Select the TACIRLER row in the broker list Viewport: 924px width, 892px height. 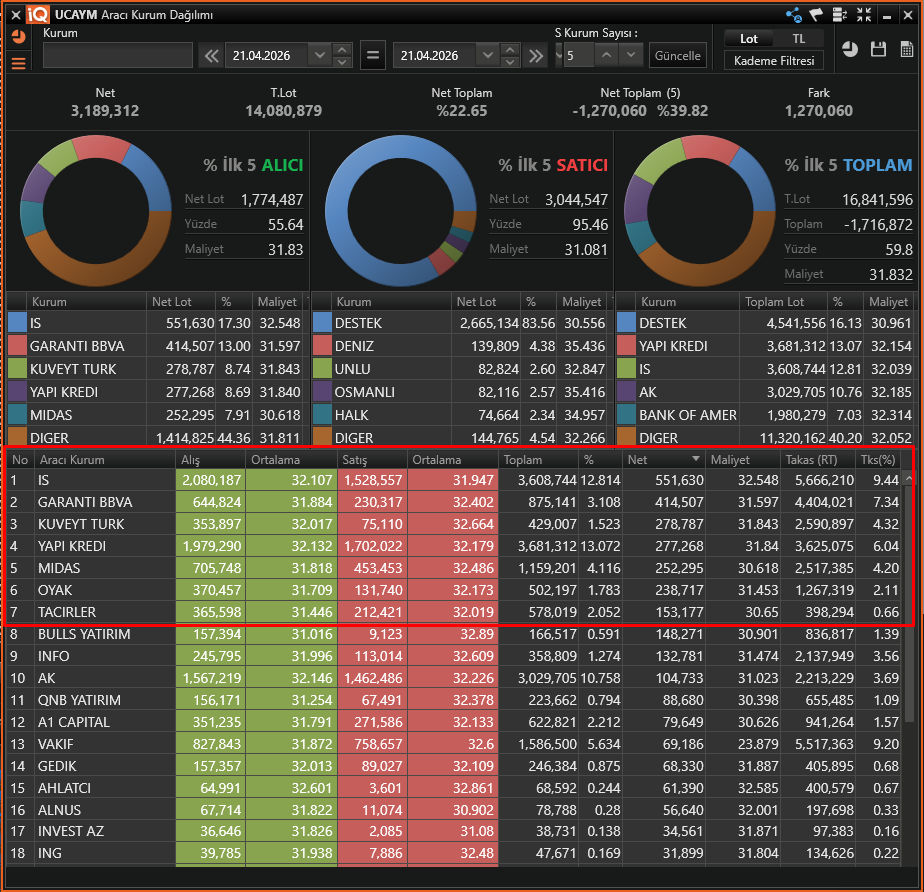point(454,612)
